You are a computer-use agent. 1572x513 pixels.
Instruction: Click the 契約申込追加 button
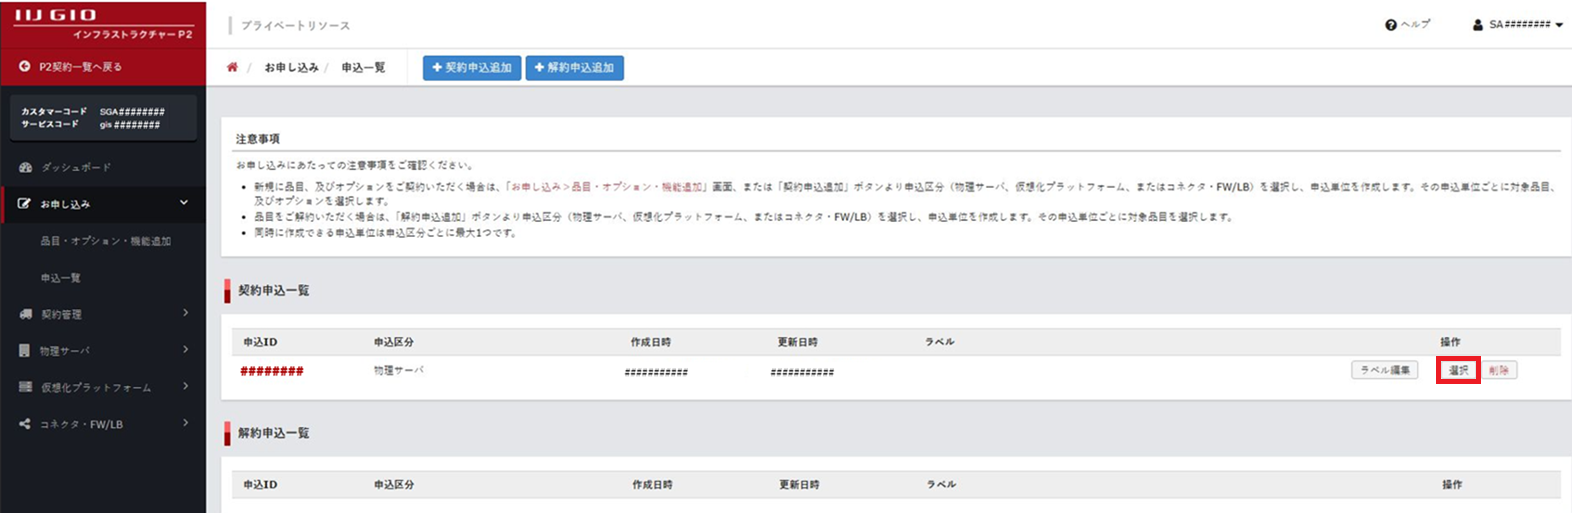pyautogui.click(x=471, y=68)
